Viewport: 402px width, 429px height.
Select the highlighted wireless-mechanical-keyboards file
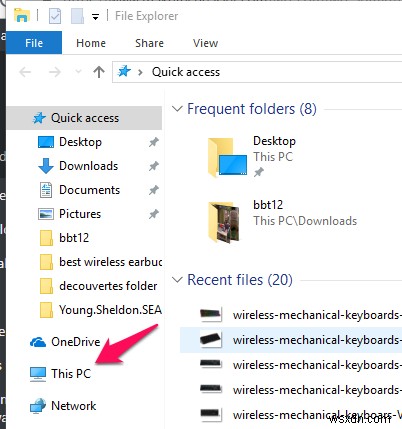(291, 340)
